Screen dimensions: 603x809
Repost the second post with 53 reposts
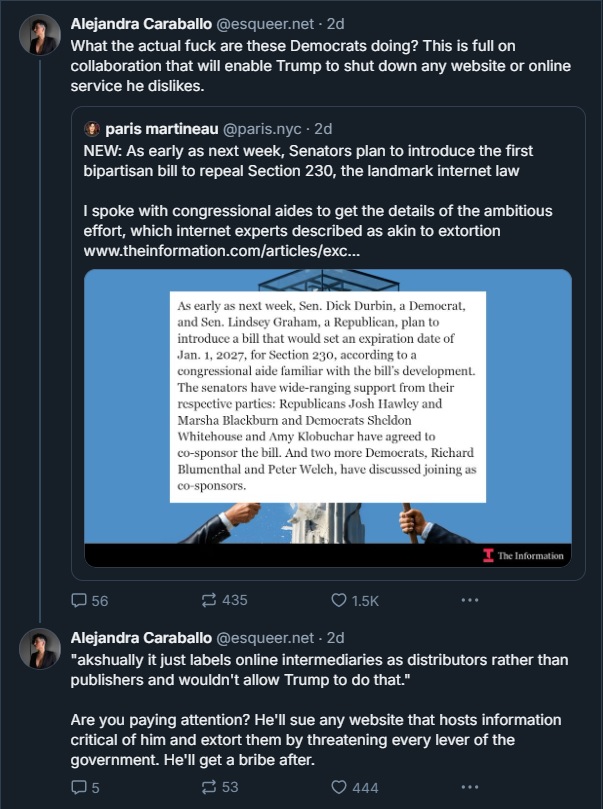[209, 787]
